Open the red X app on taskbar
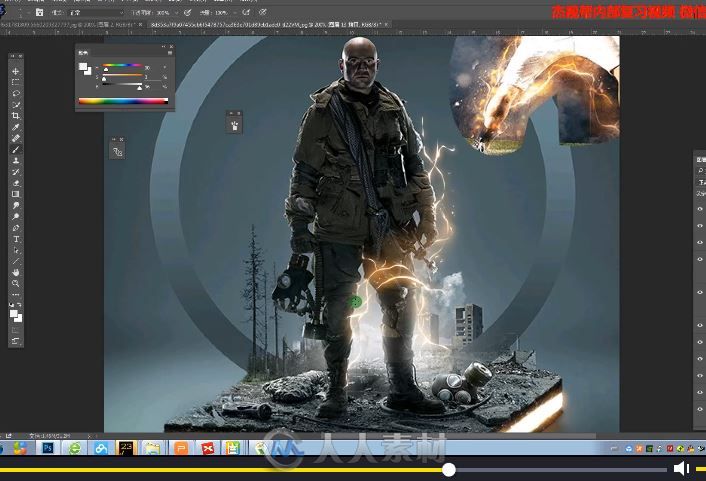The width and height of the screenshot is (706, 481). click(x=207, y=448)
